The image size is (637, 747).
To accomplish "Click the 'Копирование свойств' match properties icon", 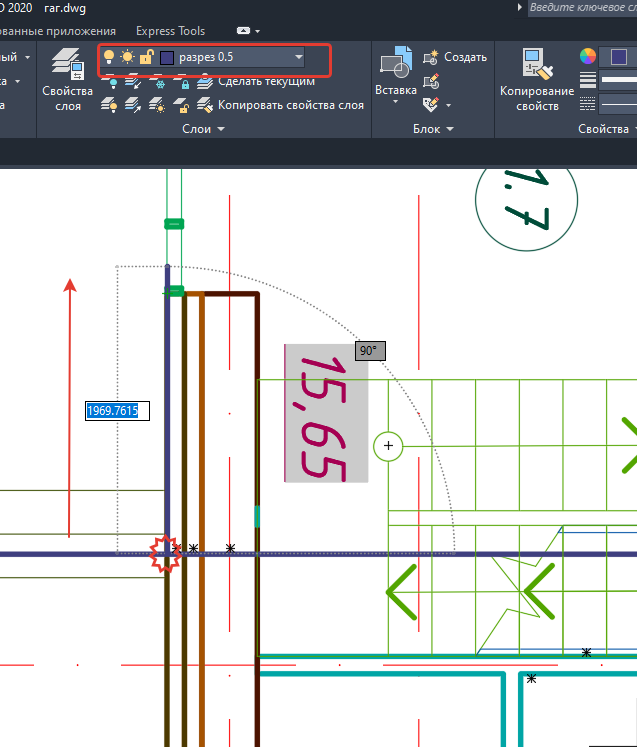I will [x=537, y=63].
